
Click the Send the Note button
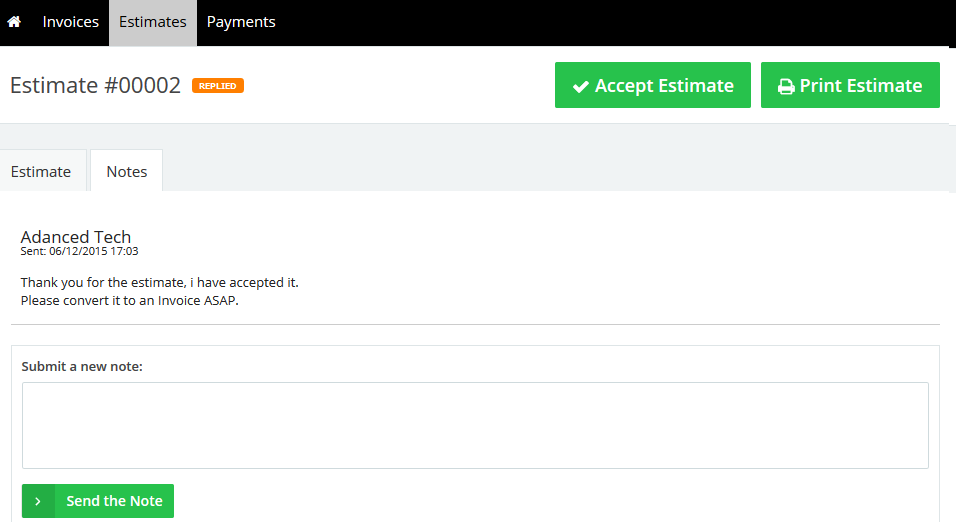[114, 501]
